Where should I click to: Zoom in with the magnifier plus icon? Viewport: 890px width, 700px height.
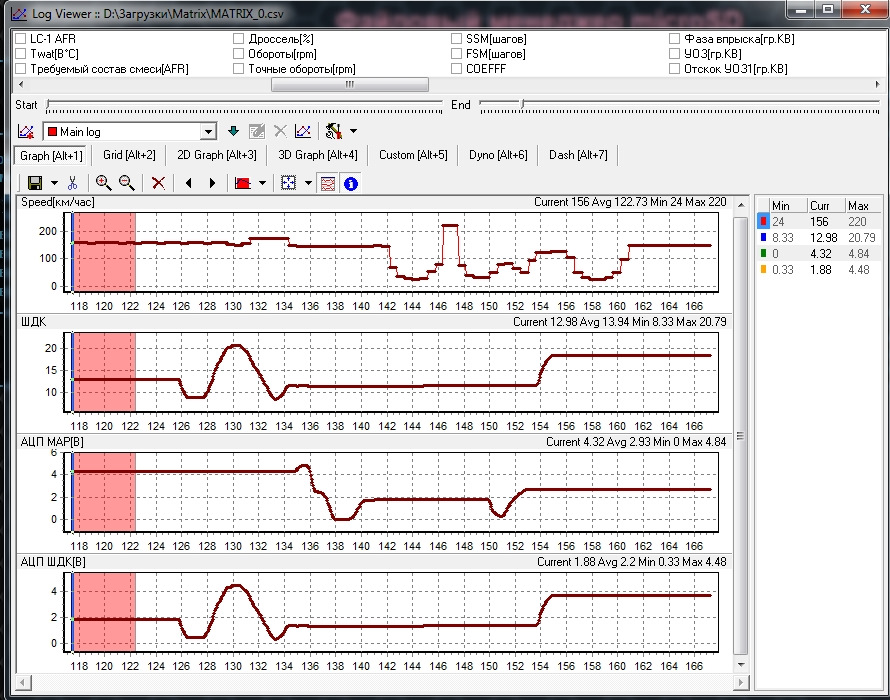click(x=103, y=183)
